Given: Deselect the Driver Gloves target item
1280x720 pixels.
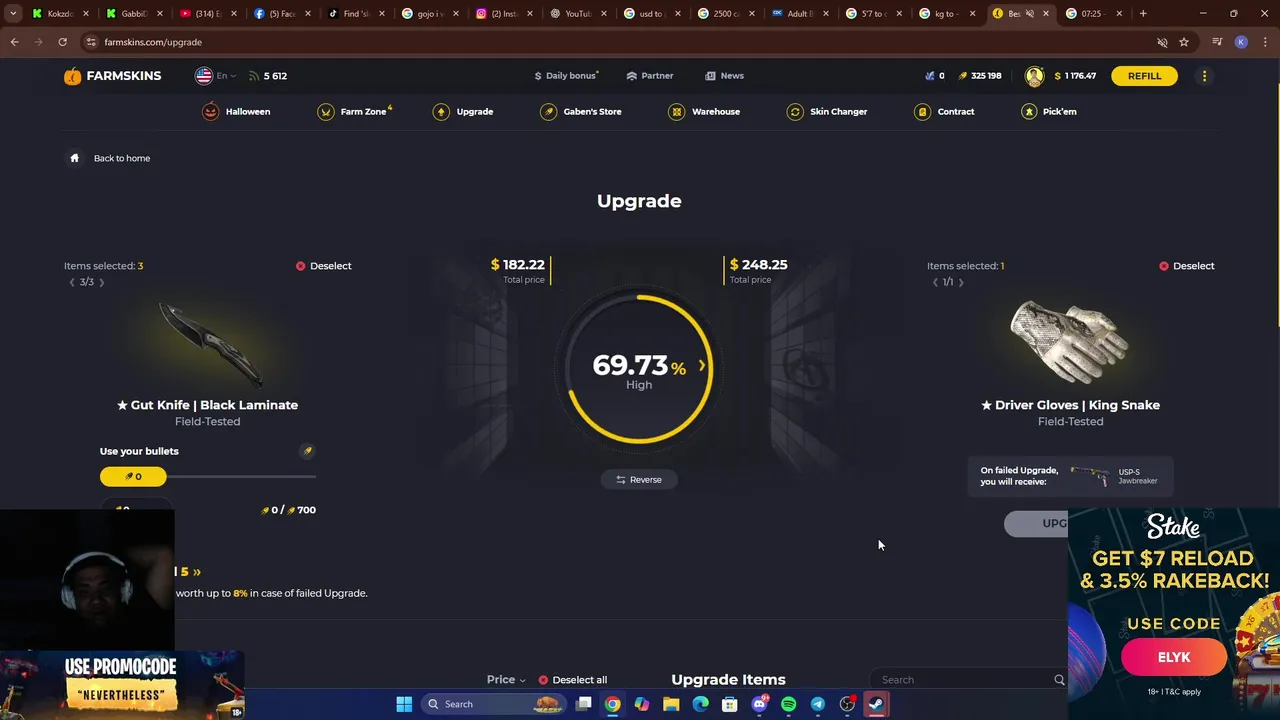Looking at the screenshot, I should point(1186,266).
